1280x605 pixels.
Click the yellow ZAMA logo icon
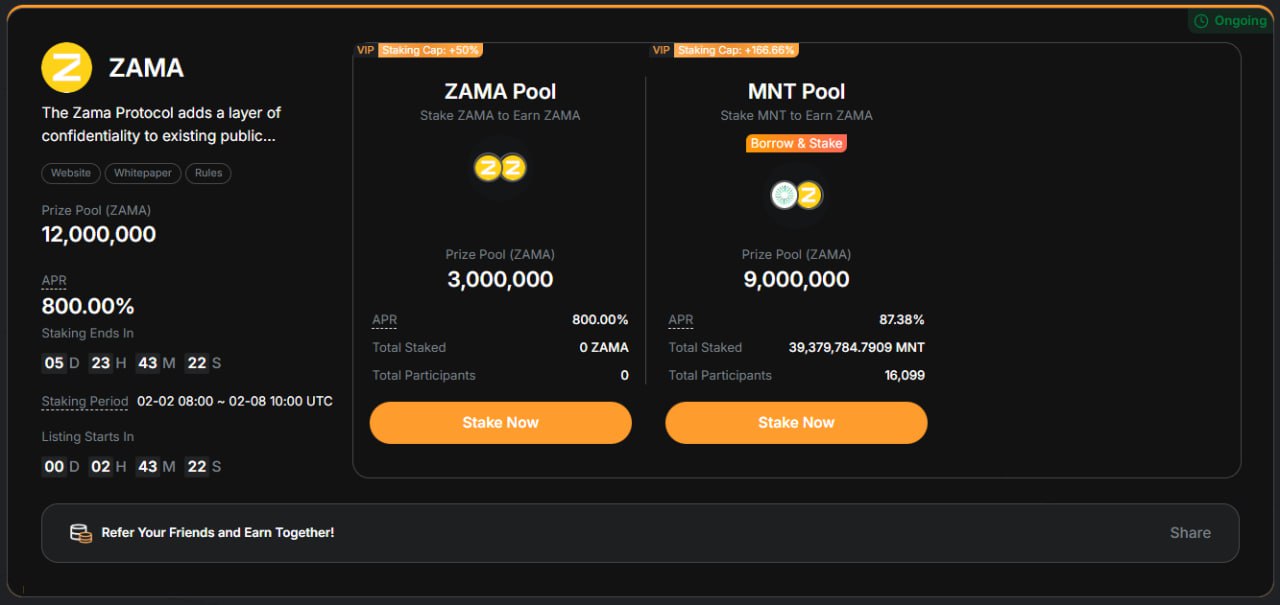click(66, 68)
